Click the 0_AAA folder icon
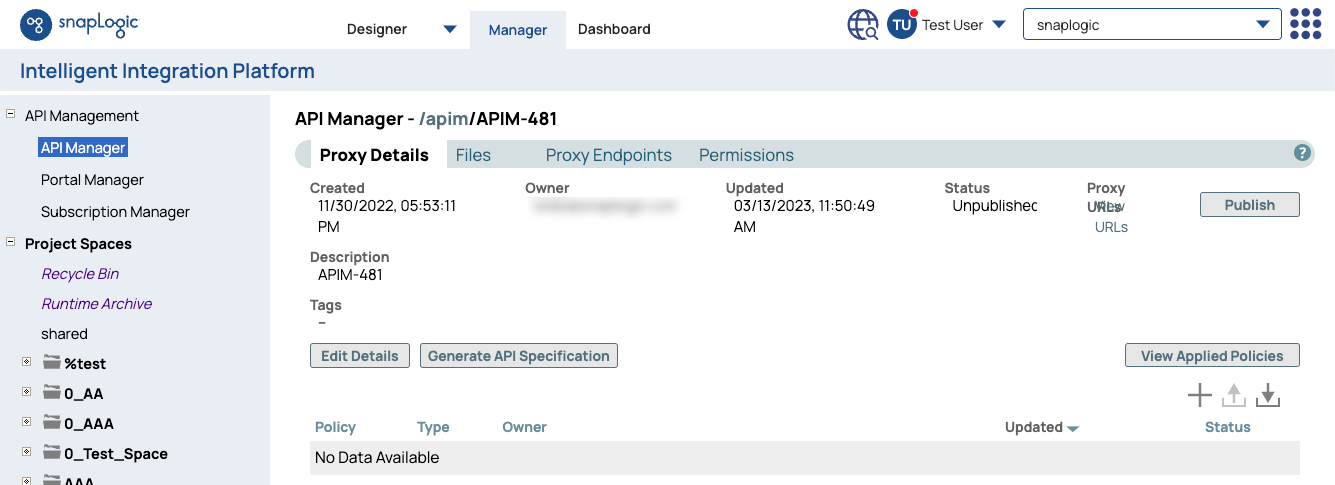Viewport: 1335px width, 485px height. (x=52, y=423)
